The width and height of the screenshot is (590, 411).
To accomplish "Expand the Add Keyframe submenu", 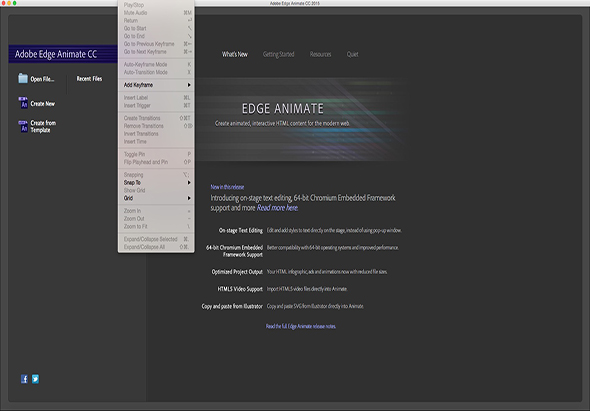I will point(156,85).
